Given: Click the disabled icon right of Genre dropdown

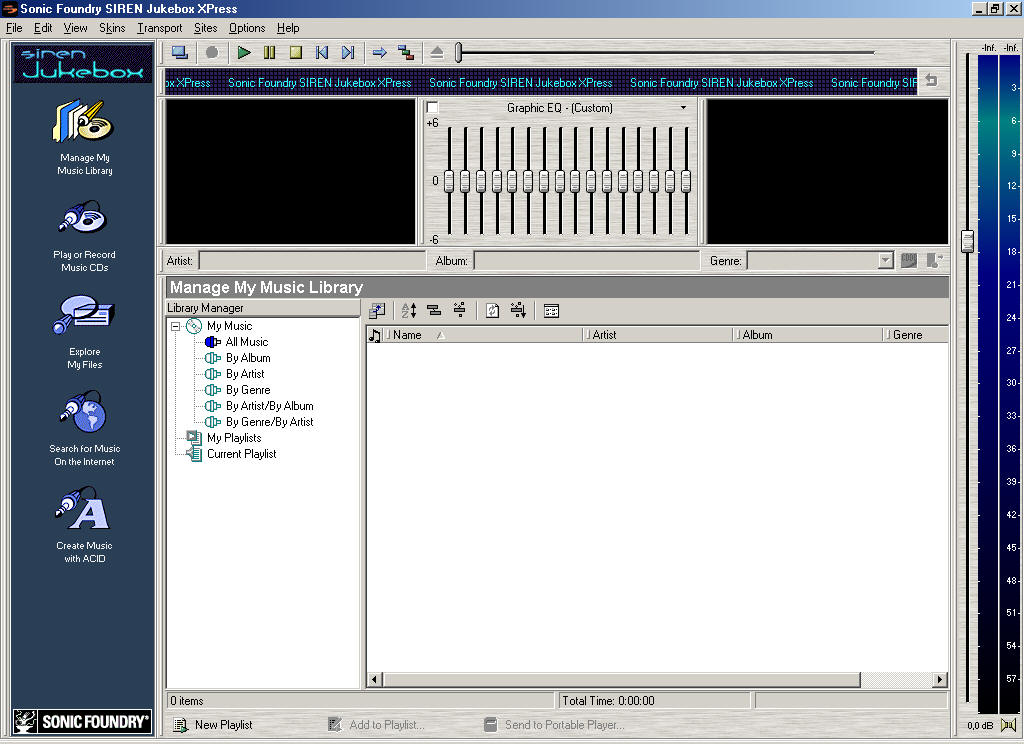Looking at the screenshot, I should (909, 261).
